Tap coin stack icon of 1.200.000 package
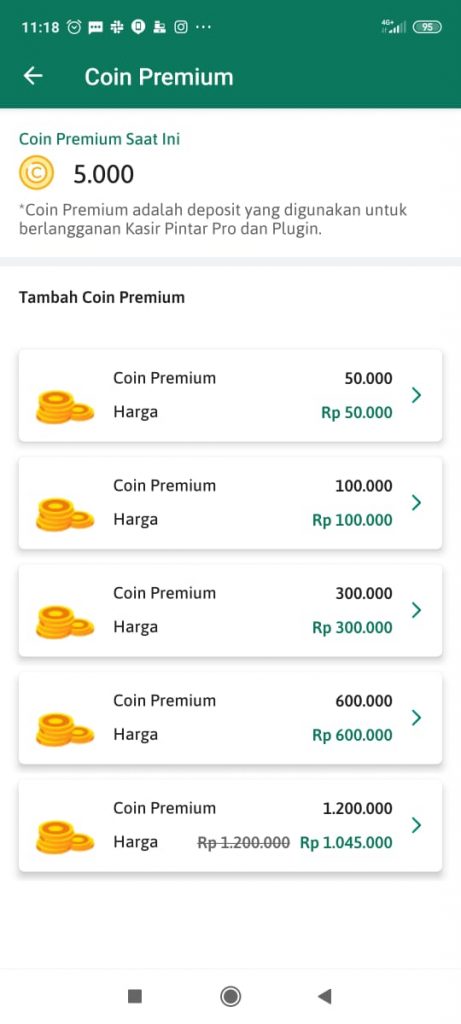 (65, 837)
